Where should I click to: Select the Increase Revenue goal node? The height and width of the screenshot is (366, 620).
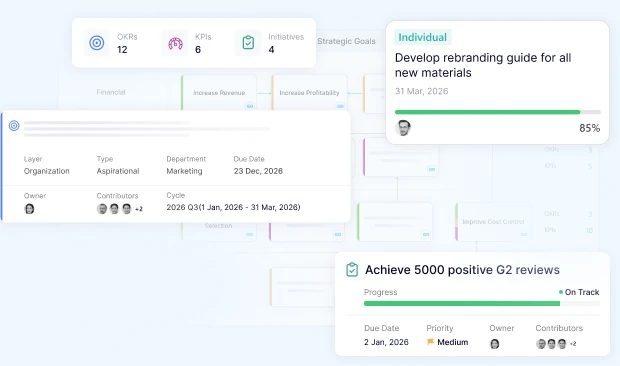[219, 92]
